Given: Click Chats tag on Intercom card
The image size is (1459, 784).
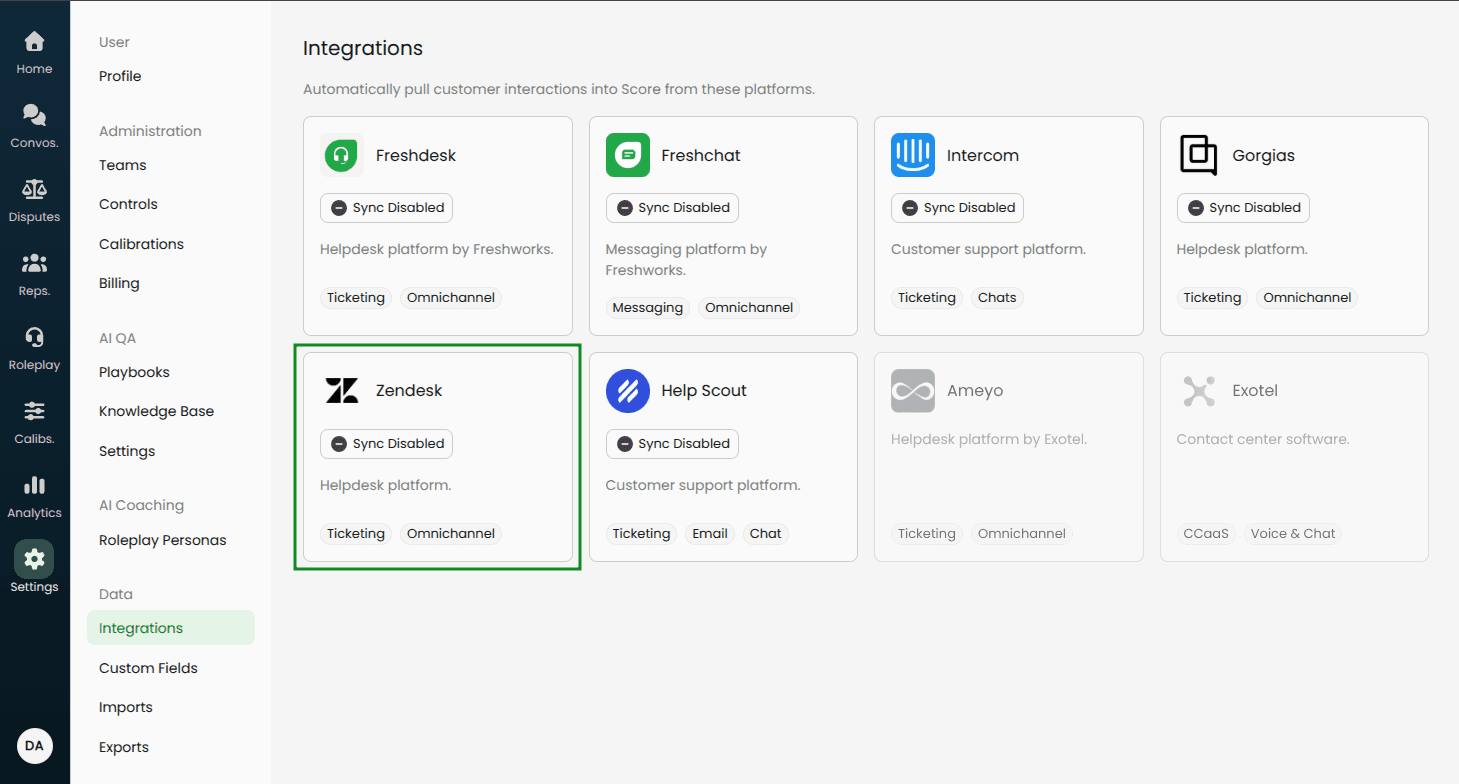Looking at the screenshot, I should 997,298.
